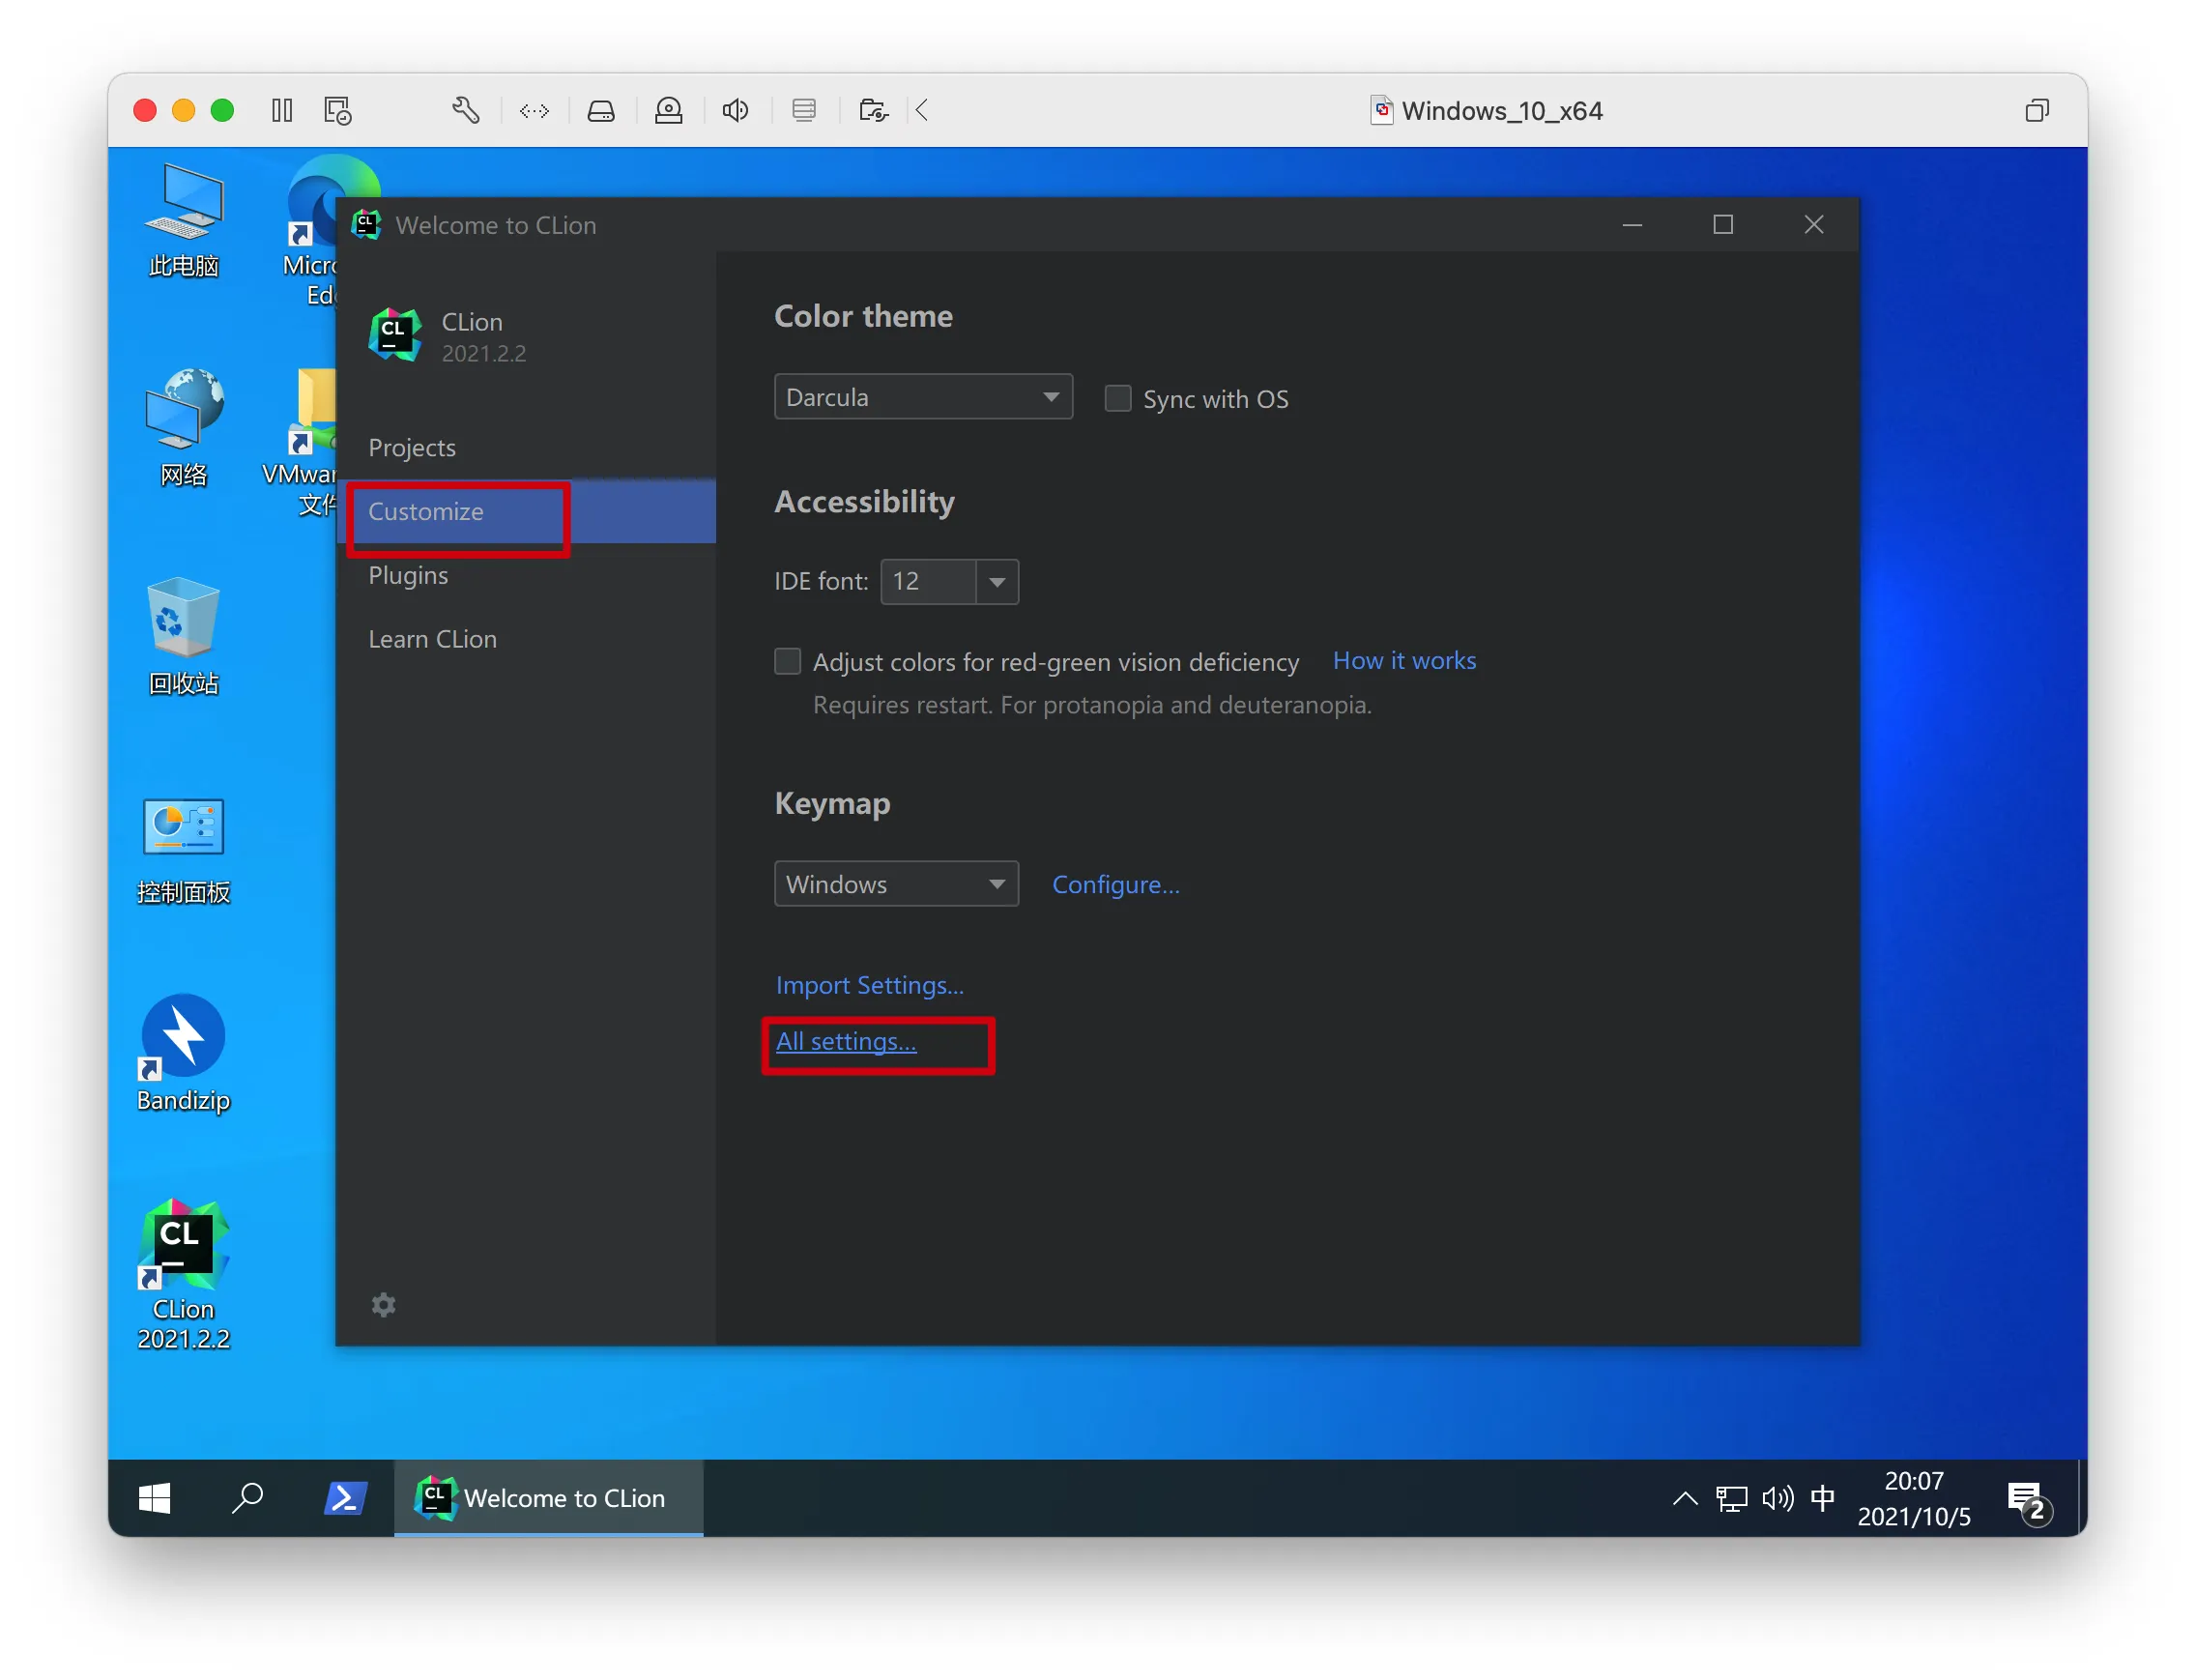
Task: Open the Darcula color theme dropdown
Action: 923,397
